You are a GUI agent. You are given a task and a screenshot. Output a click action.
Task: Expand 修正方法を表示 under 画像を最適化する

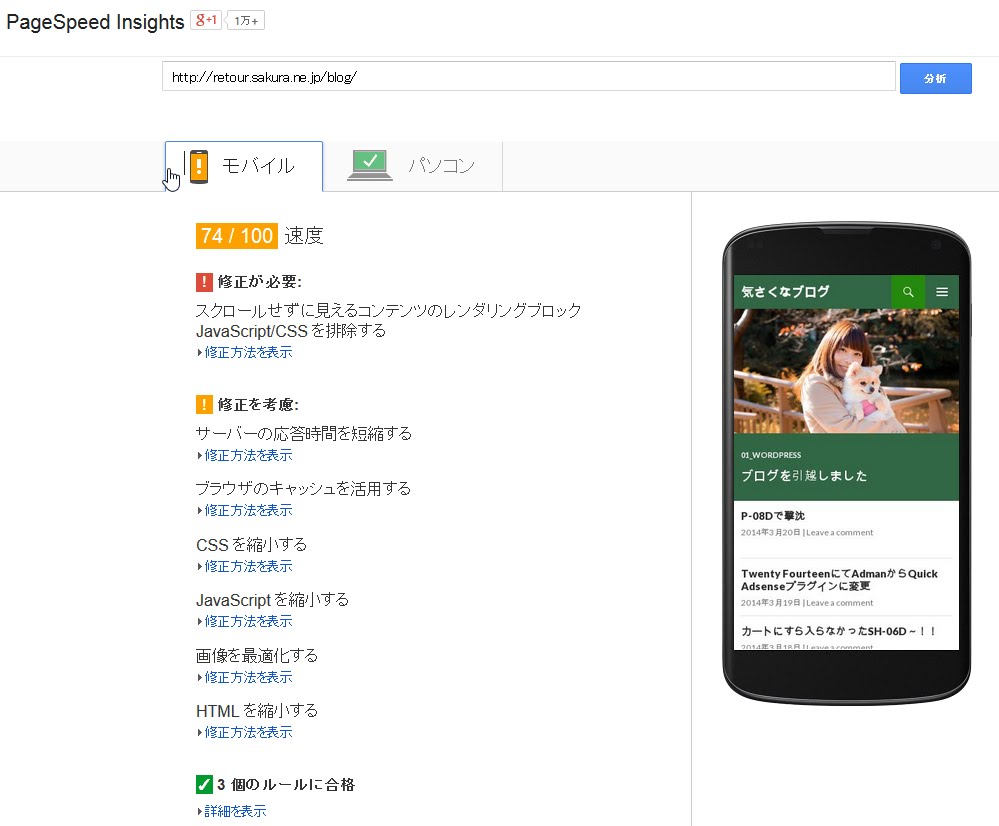pyautogui.click(x=248, y=677)
